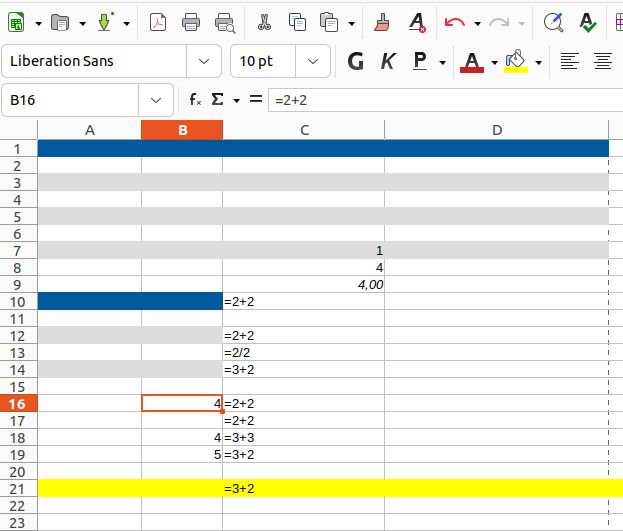Select row 1 header

coord(19,149)
